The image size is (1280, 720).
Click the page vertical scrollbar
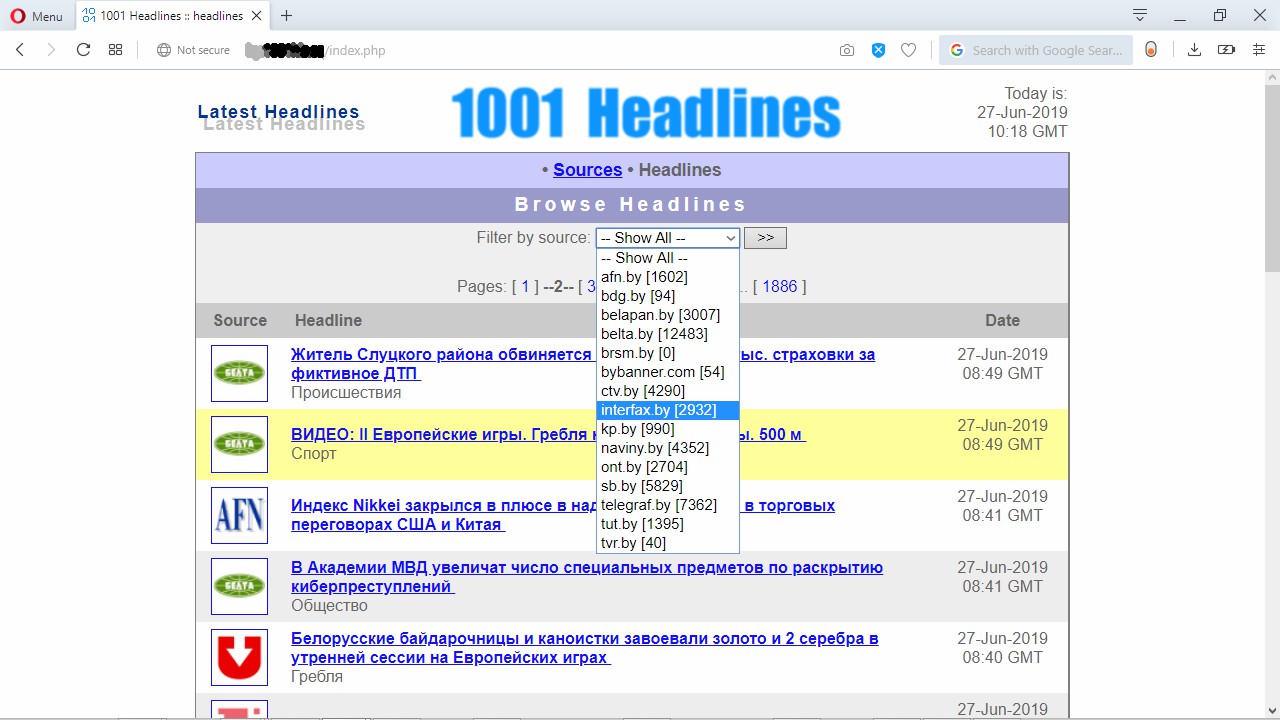[1272, 393]
